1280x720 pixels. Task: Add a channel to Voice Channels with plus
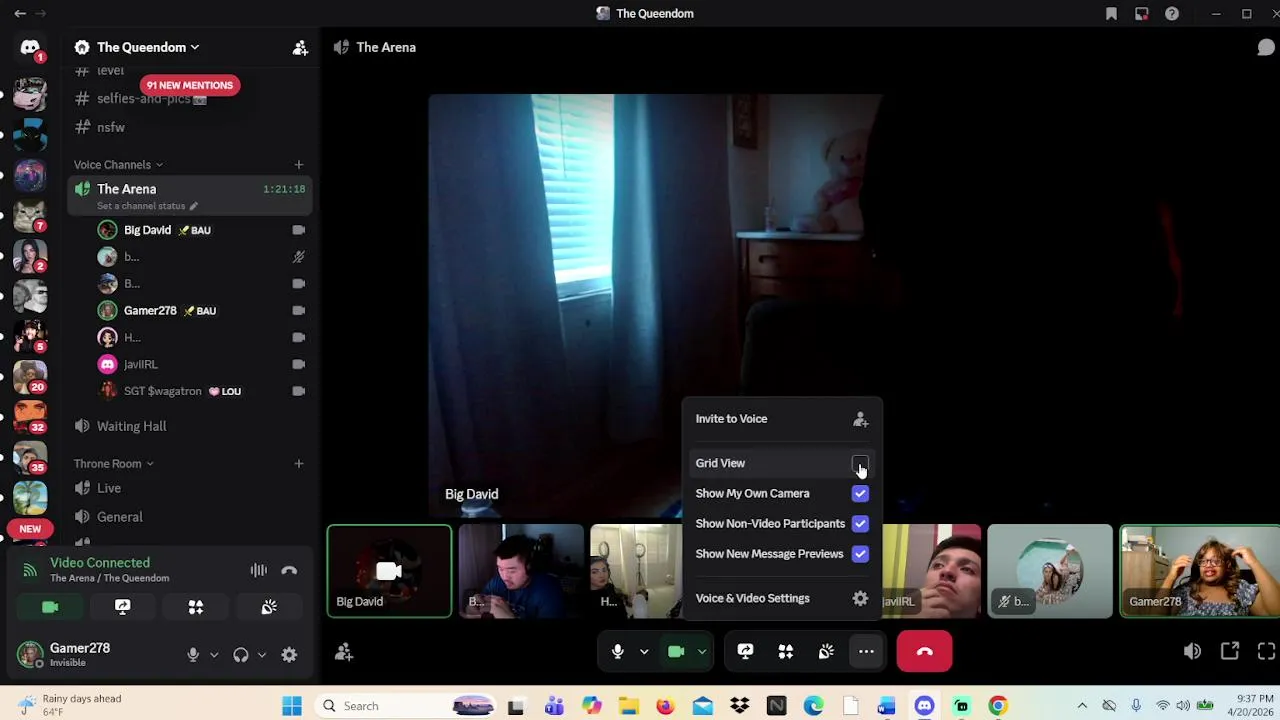tap(298, 165)
